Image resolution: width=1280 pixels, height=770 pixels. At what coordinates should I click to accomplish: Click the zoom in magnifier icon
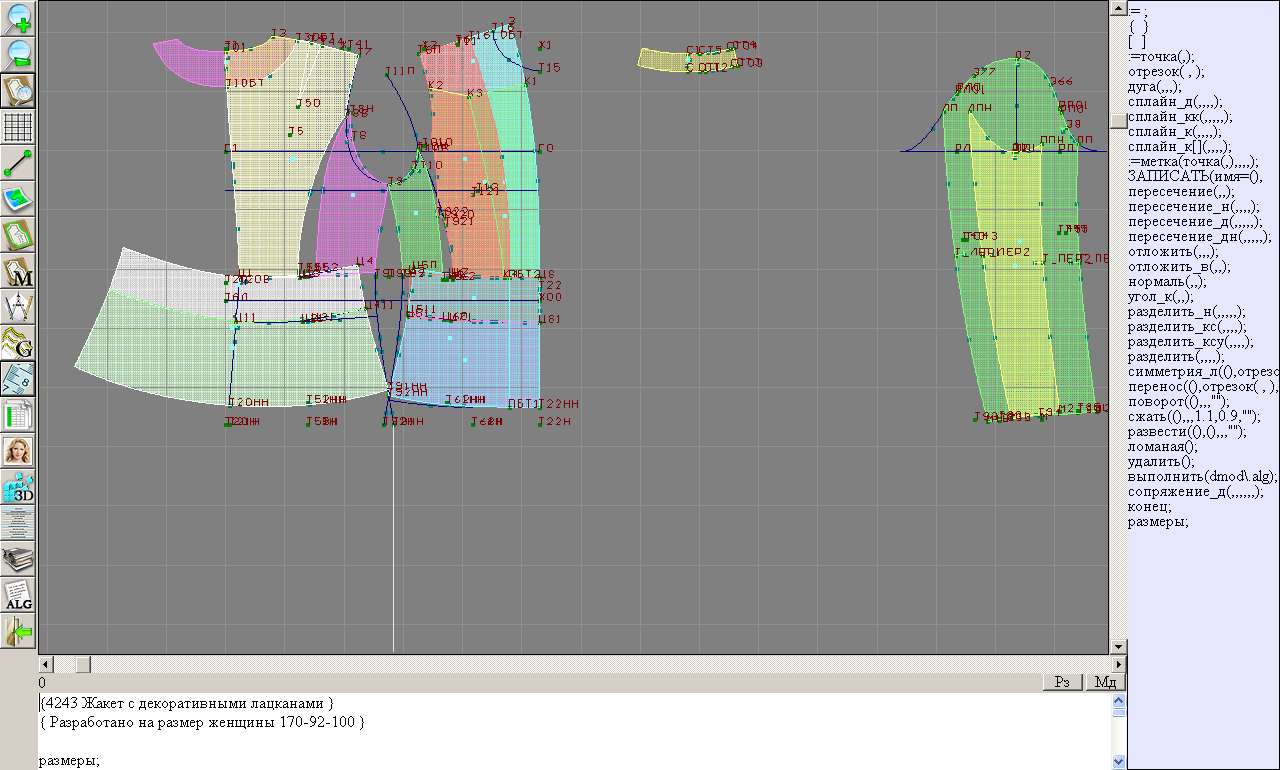click(19, 18)
